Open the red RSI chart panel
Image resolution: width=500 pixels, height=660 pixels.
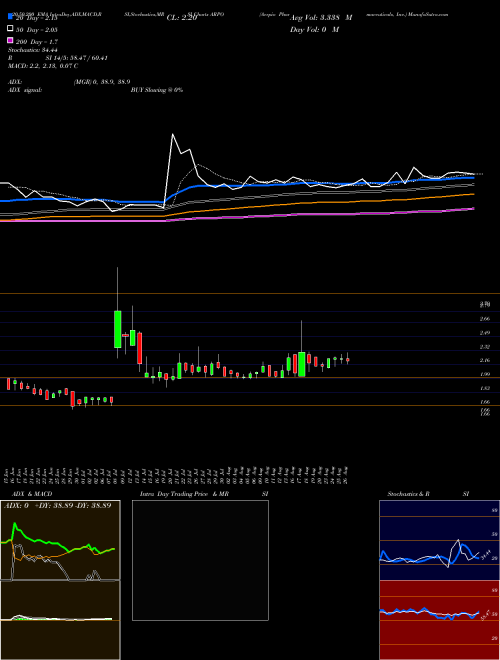(x=439, y=620)
